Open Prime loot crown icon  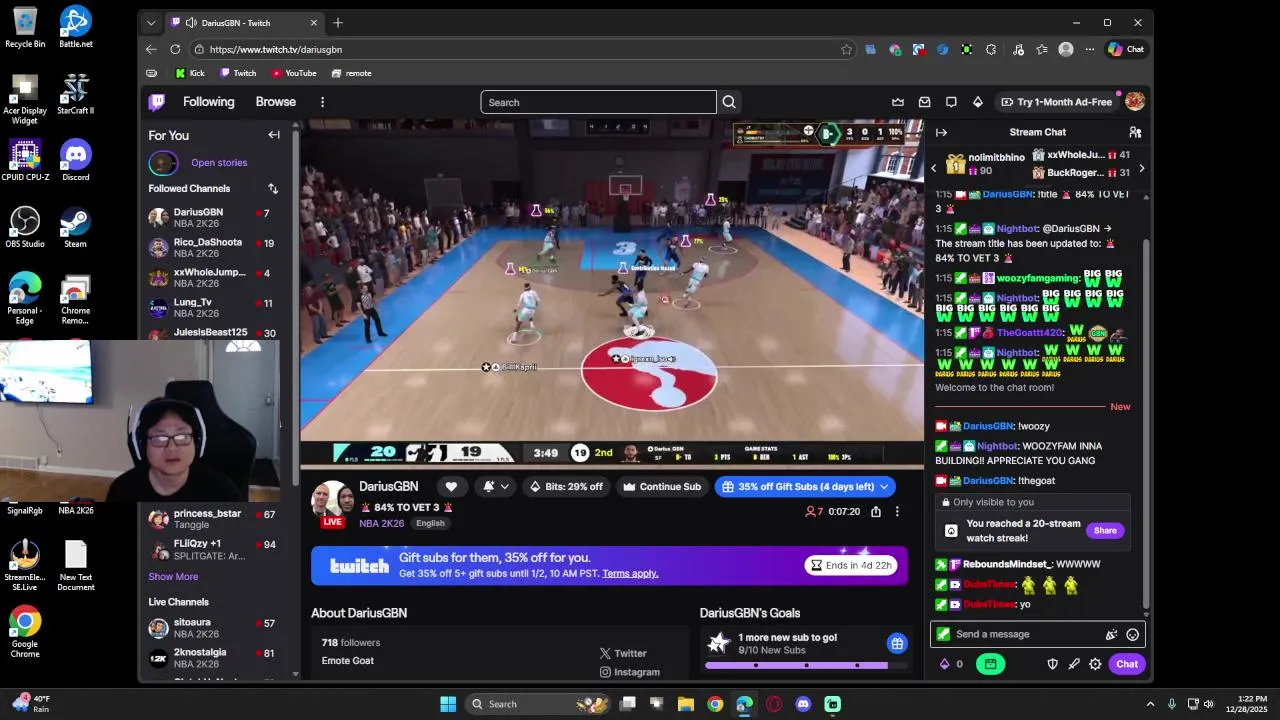[x=898, y=102]
